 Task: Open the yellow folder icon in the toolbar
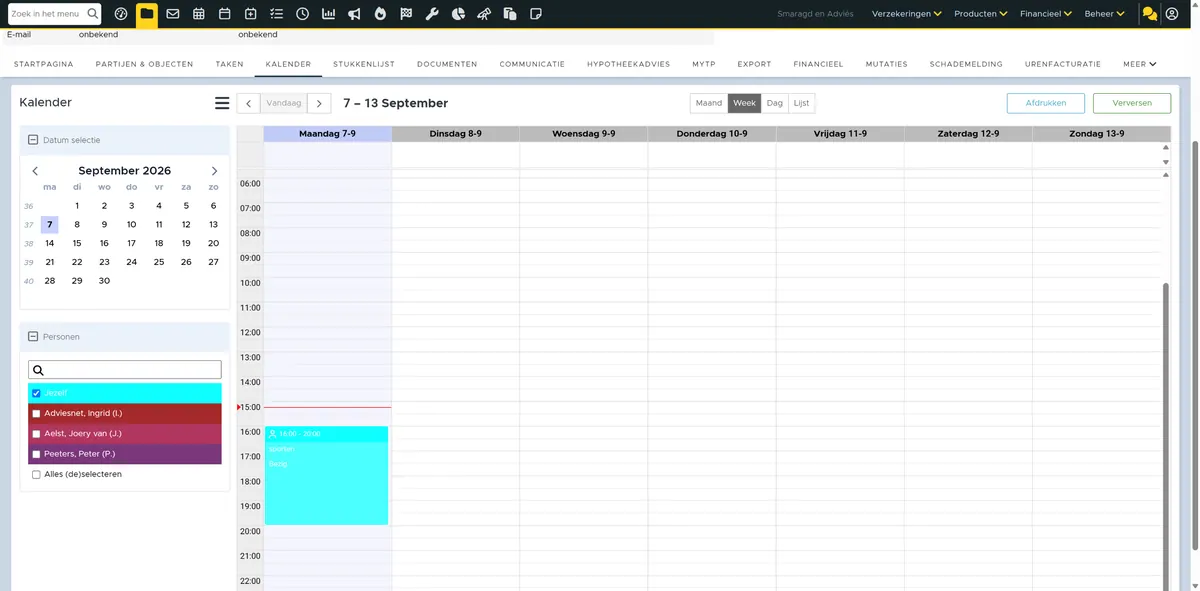coord(147,14)
